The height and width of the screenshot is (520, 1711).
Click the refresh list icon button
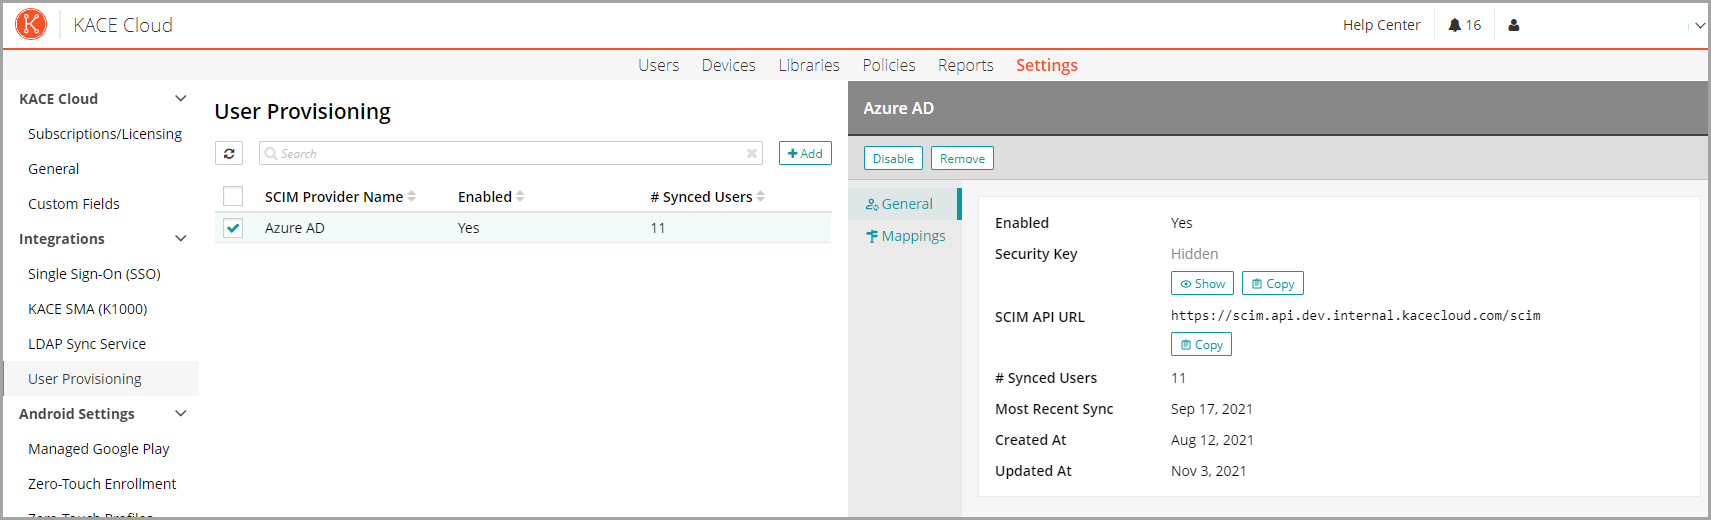[229, 153]
